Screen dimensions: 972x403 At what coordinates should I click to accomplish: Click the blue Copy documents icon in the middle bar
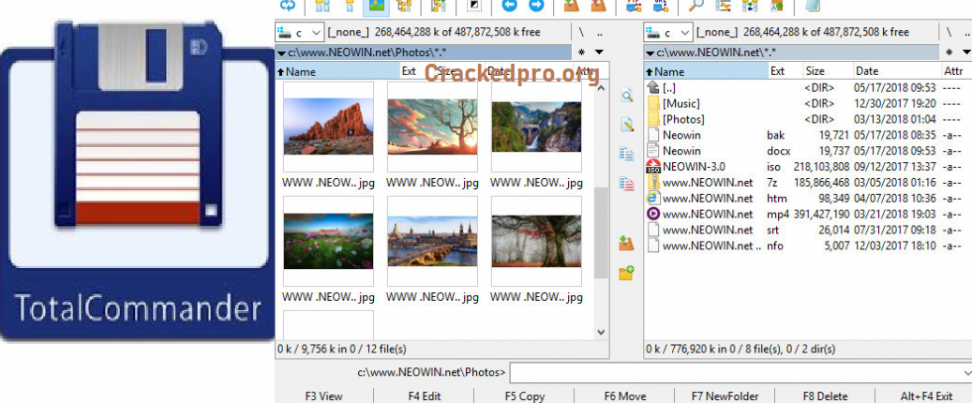tap(627, 154)
